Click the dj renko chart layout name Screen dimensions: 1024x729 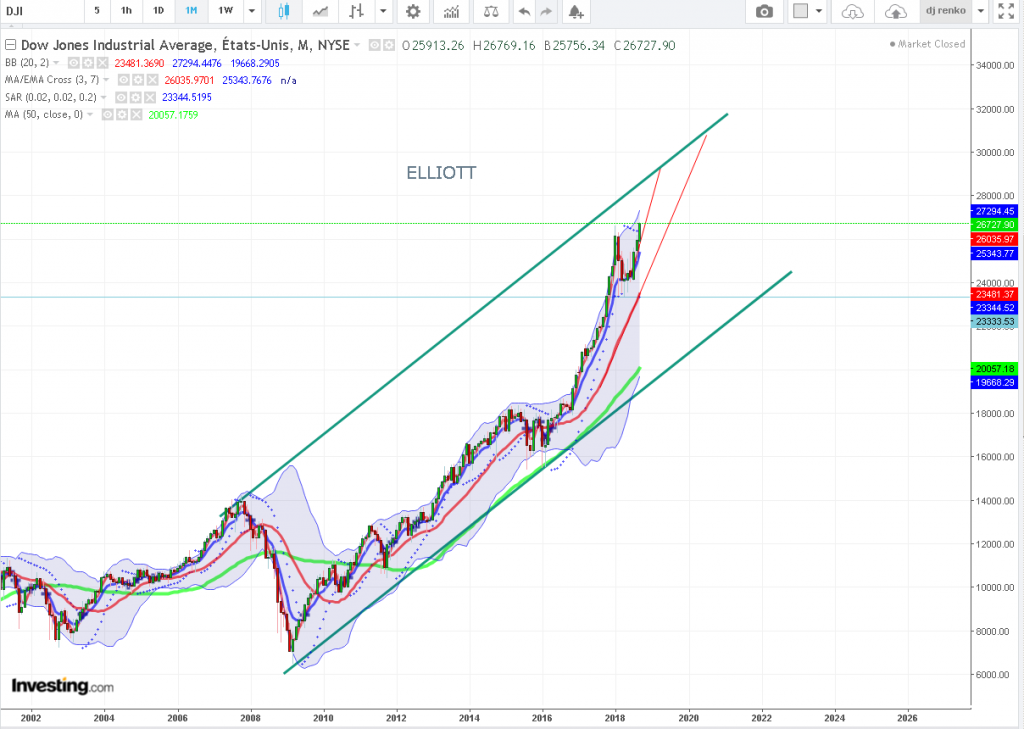[x=946, y=10]
